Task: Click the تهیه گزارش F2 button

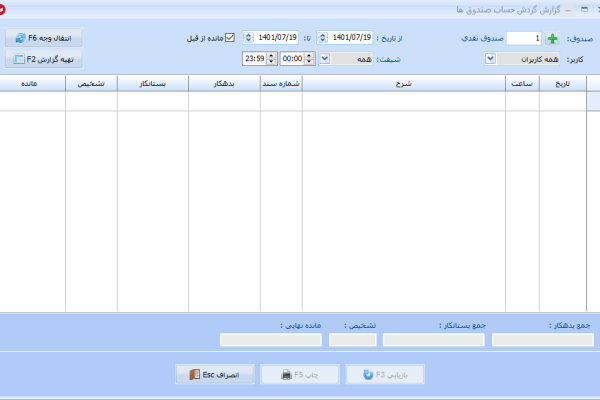Action: click(44, 59)
